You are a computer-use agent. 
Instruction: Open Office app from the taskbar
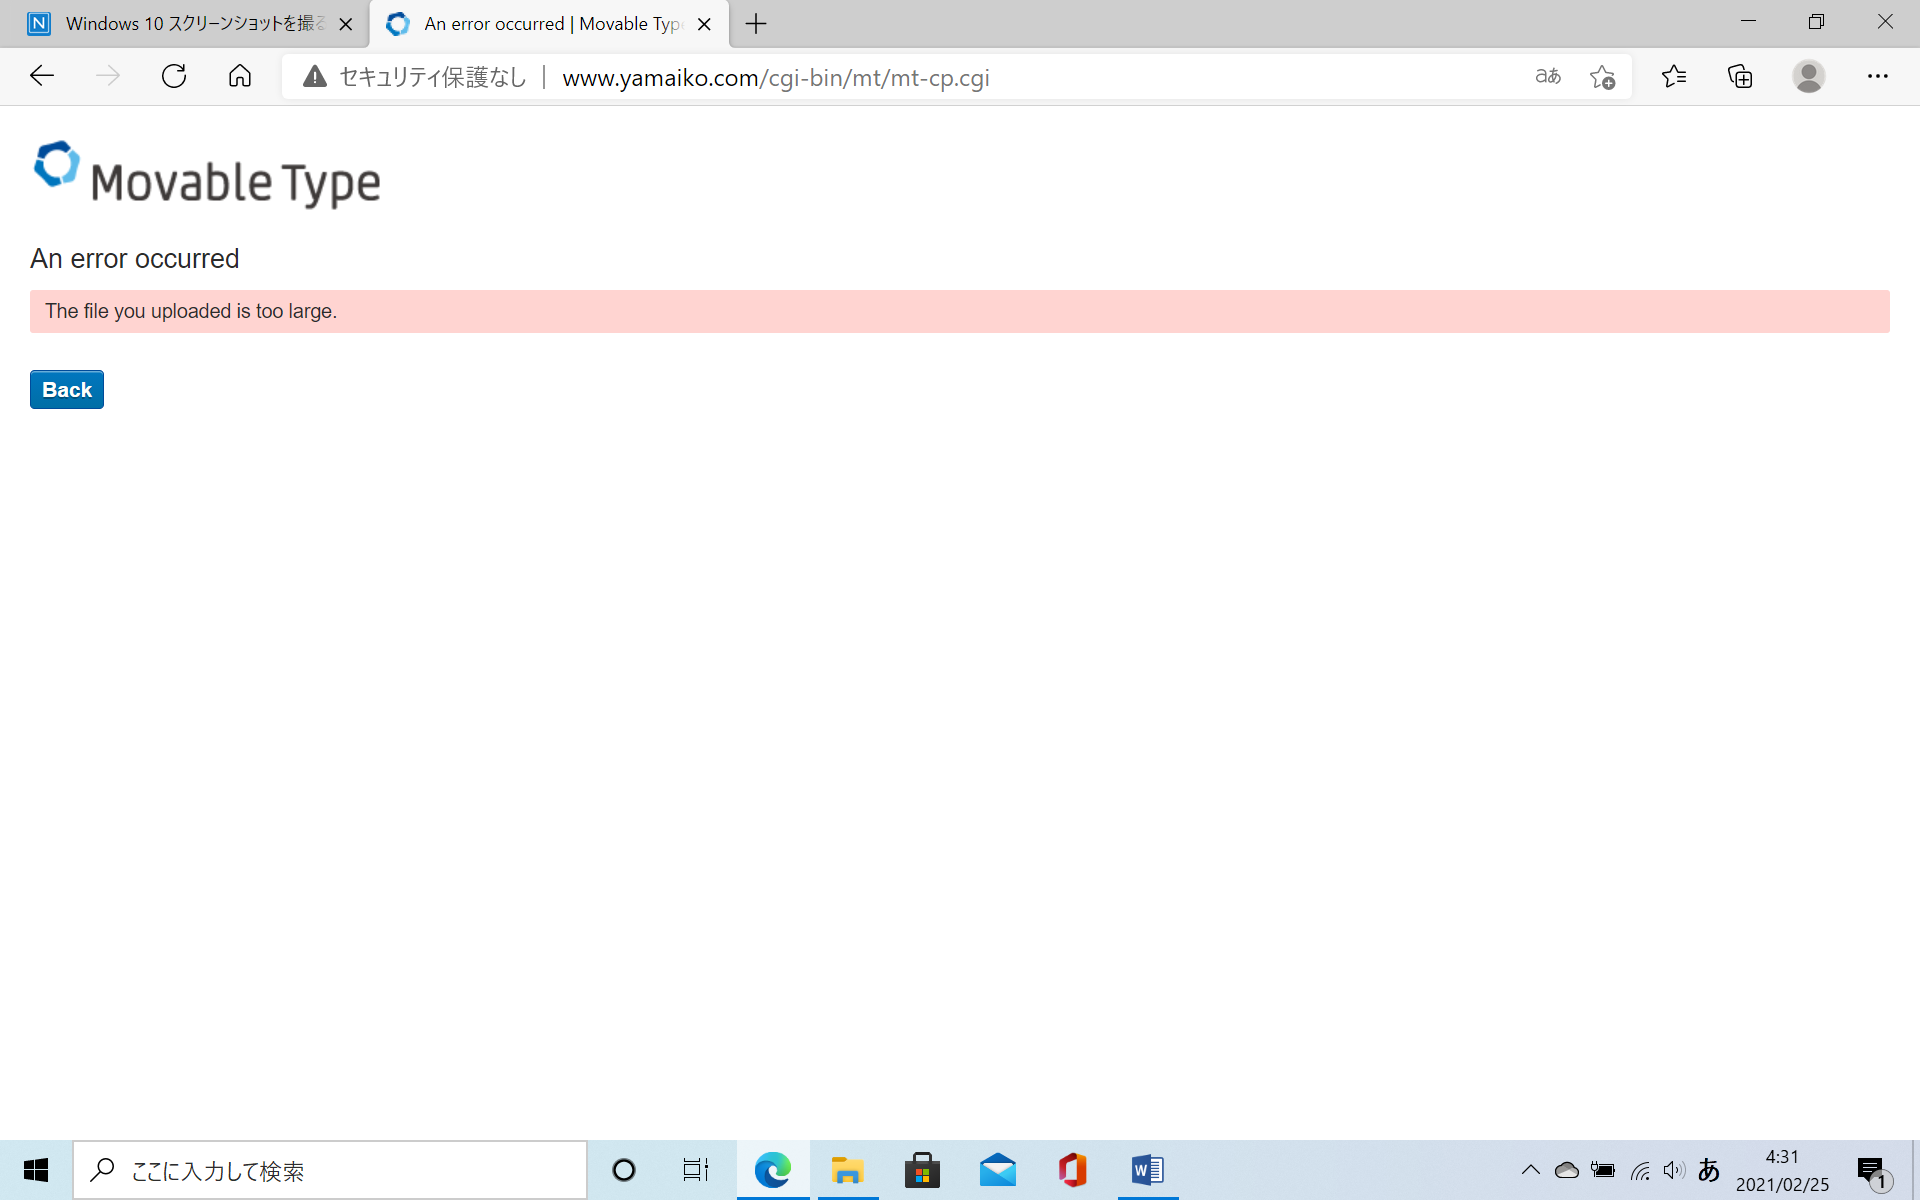click(x=1072, y=1170)
